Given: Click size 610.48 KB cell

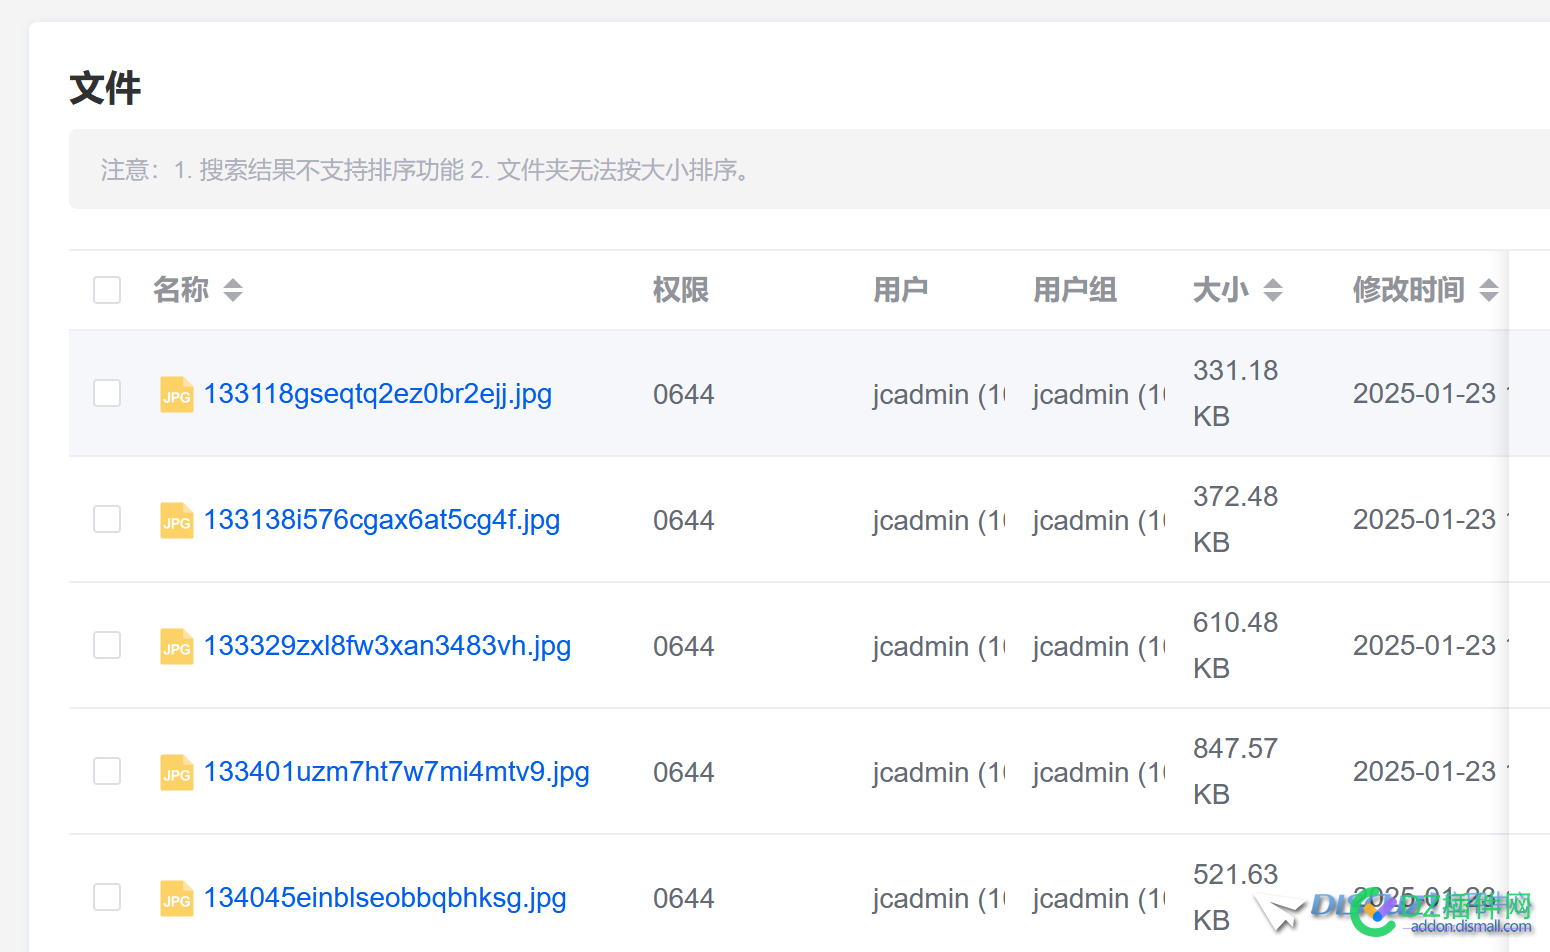Looking at the screenshot, I should coord(1236,646).
